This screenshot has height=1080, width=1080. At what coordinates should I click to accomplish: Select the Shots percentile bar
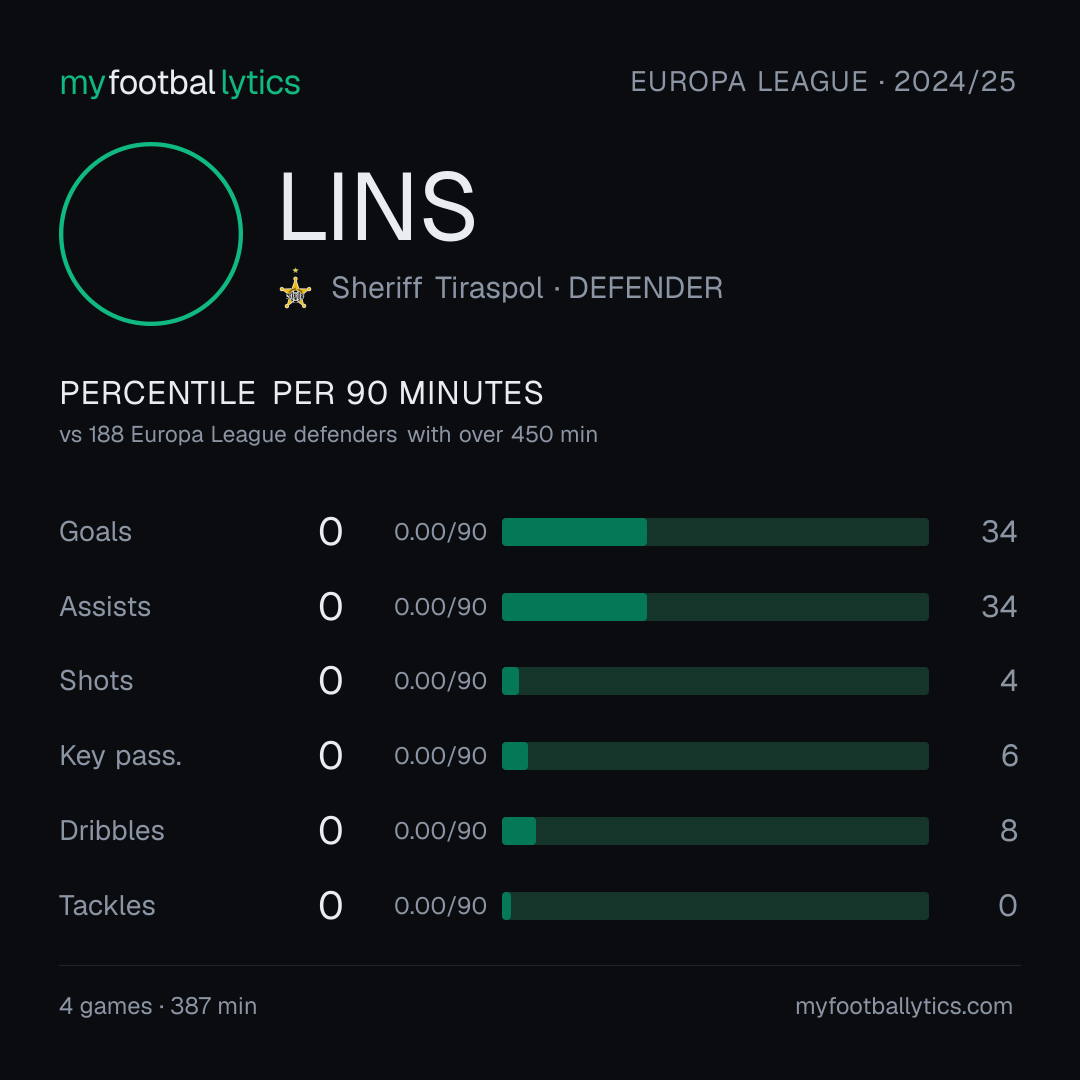click(715, 681)
